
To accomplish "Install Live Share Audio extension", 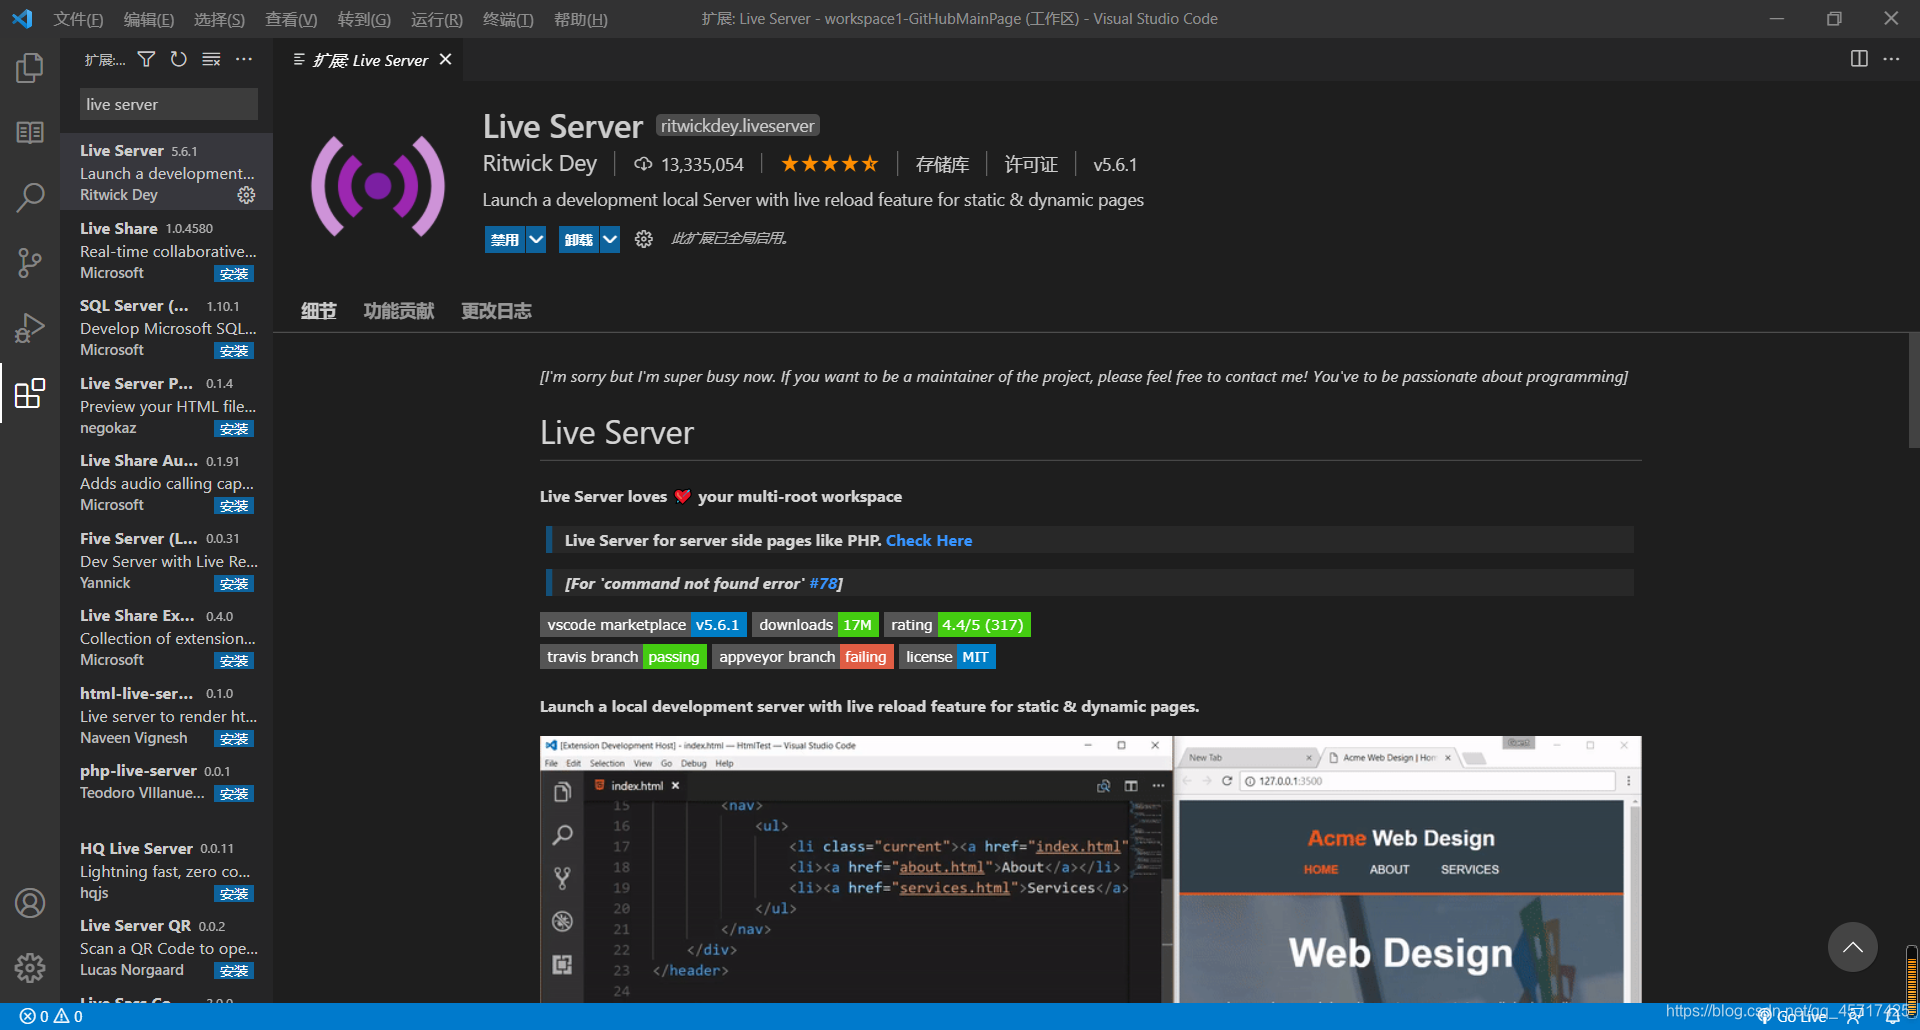I will pyautogui.click(x=234, y=505).
